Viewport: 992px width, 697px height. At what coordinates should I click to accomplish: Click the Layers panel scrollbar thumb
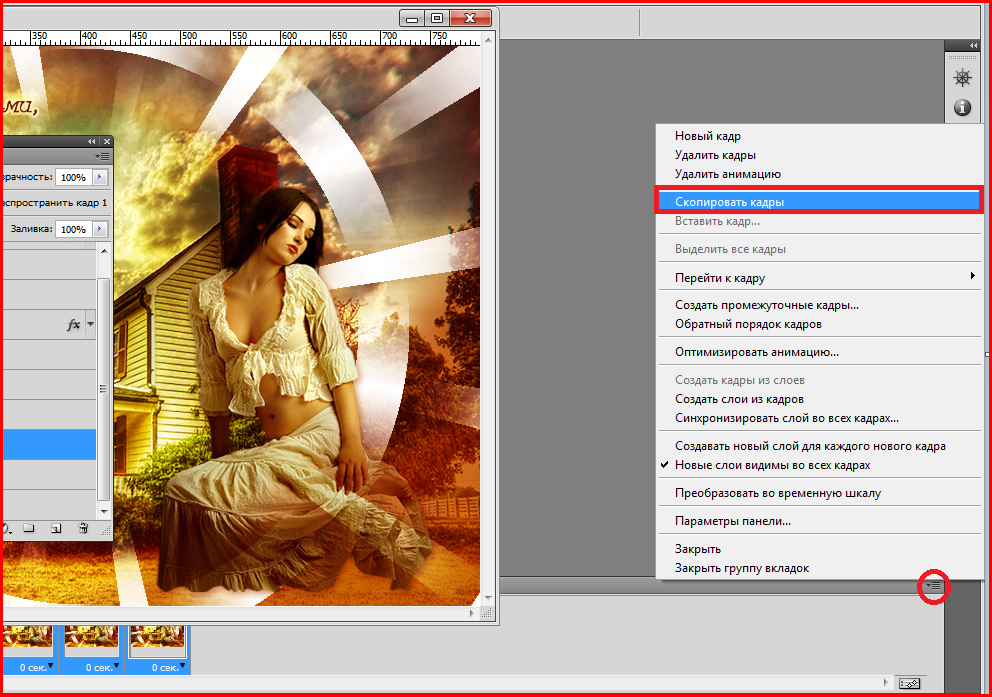(x=104, y=388)
